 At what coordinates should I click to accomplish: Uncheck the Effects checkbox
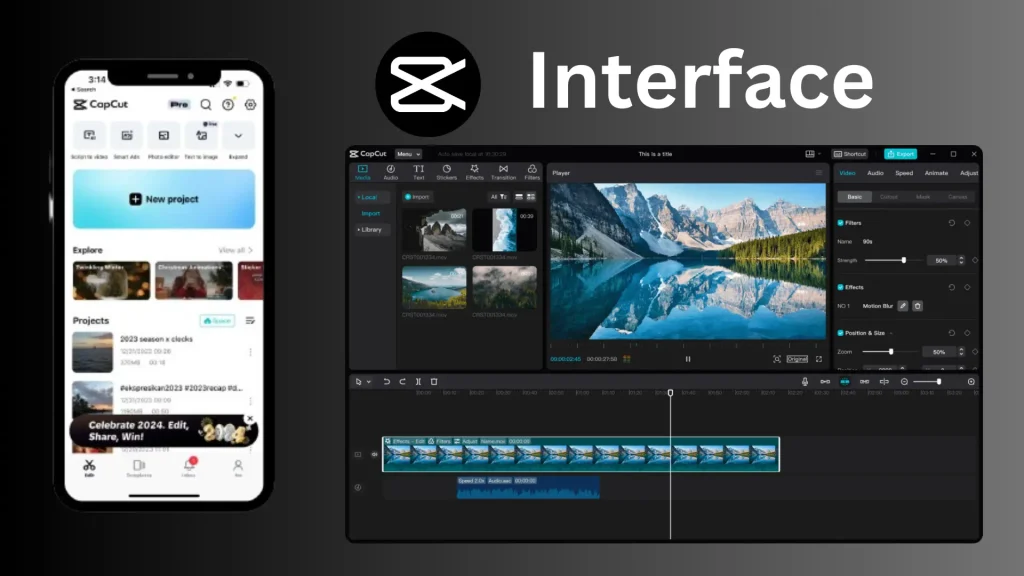coord(840,287)
